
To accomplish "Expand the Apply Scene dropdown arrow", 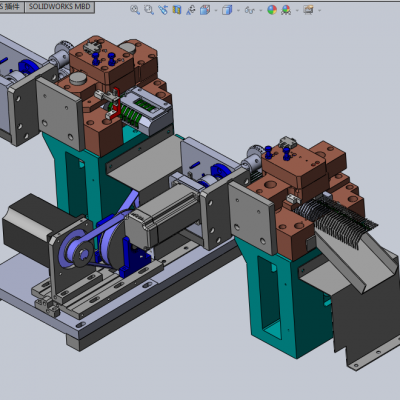I will (x=297, y=10).
